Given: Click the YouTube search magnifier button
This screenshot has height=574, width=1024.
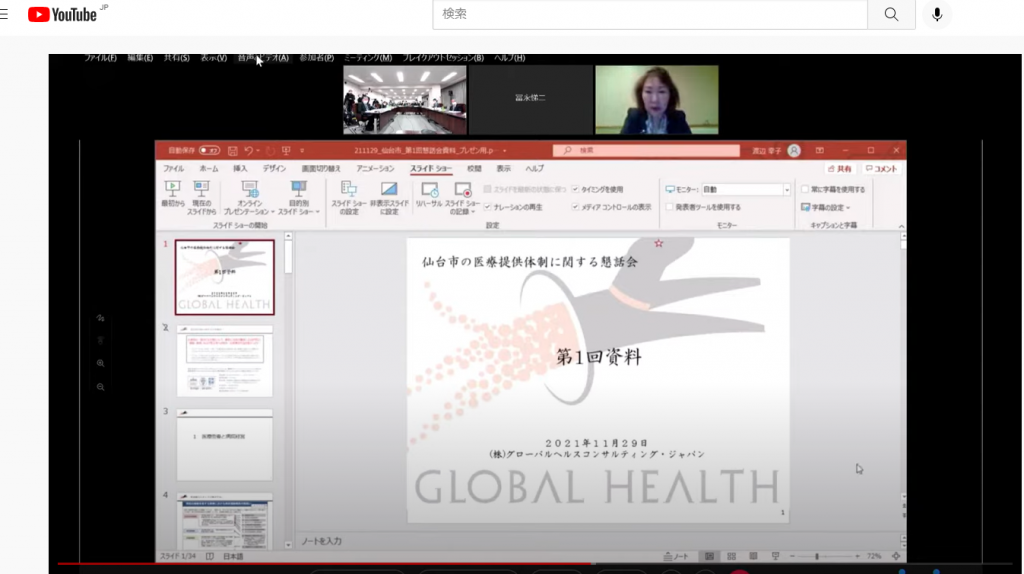Looking at the screenshot, I should (x=891, y=14).
